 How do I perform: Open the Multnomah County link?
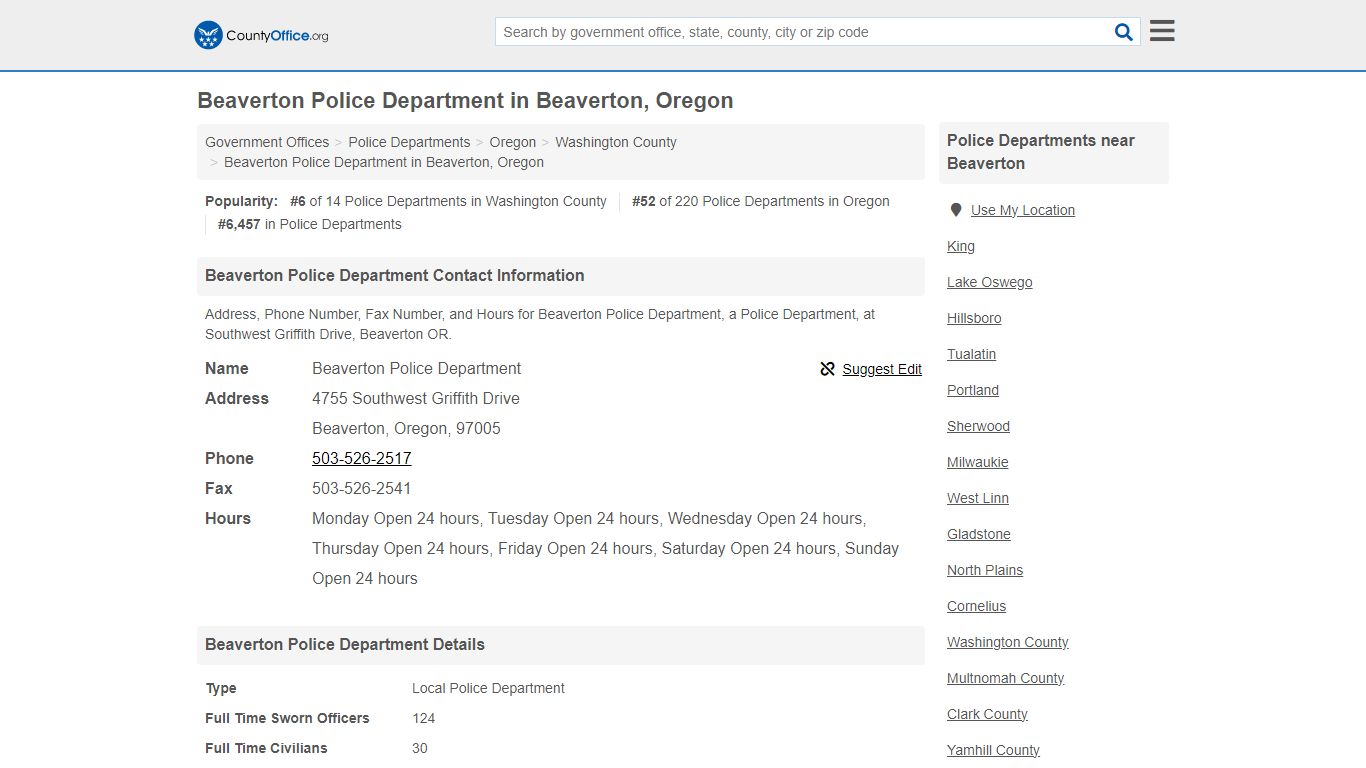click(1006, 678)
